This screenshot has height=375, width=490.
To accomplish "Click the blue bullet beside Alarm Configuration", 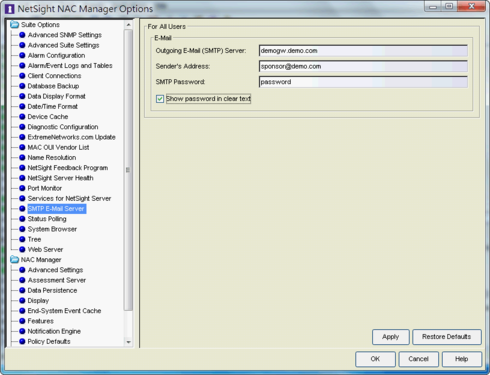I will pos(22,55).
